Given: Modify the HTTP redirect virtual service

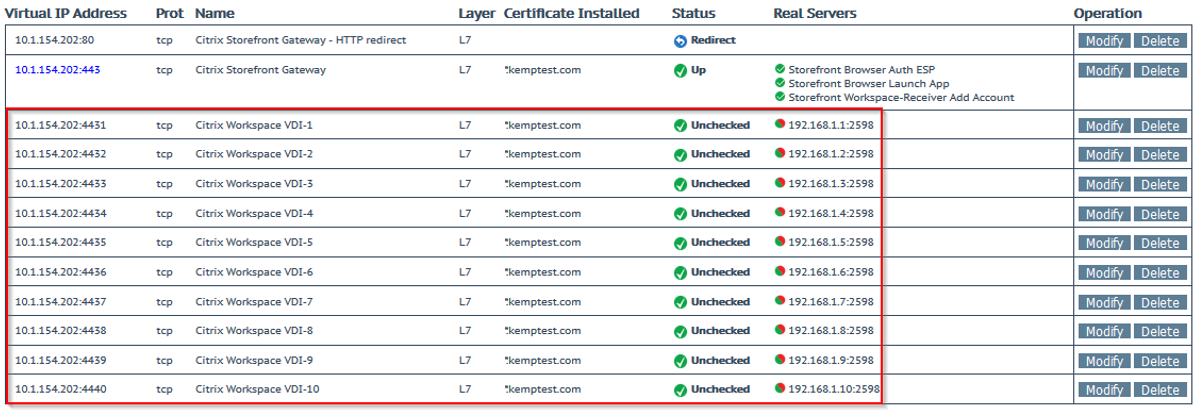Looking at the screenshot, I should click(1104, 41).
